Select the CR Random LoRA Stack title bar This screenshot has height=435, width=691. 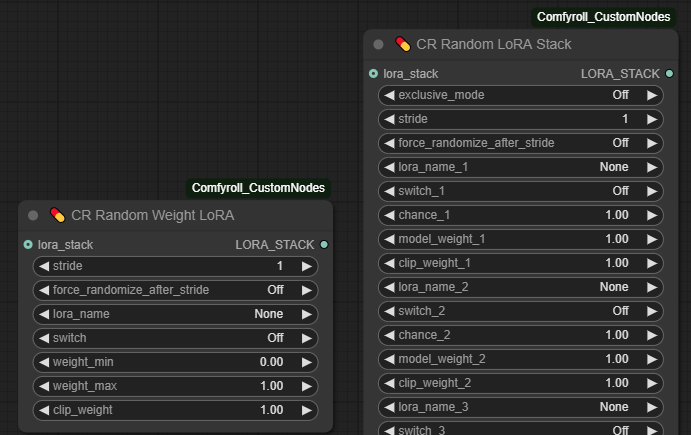pos(520,45)
